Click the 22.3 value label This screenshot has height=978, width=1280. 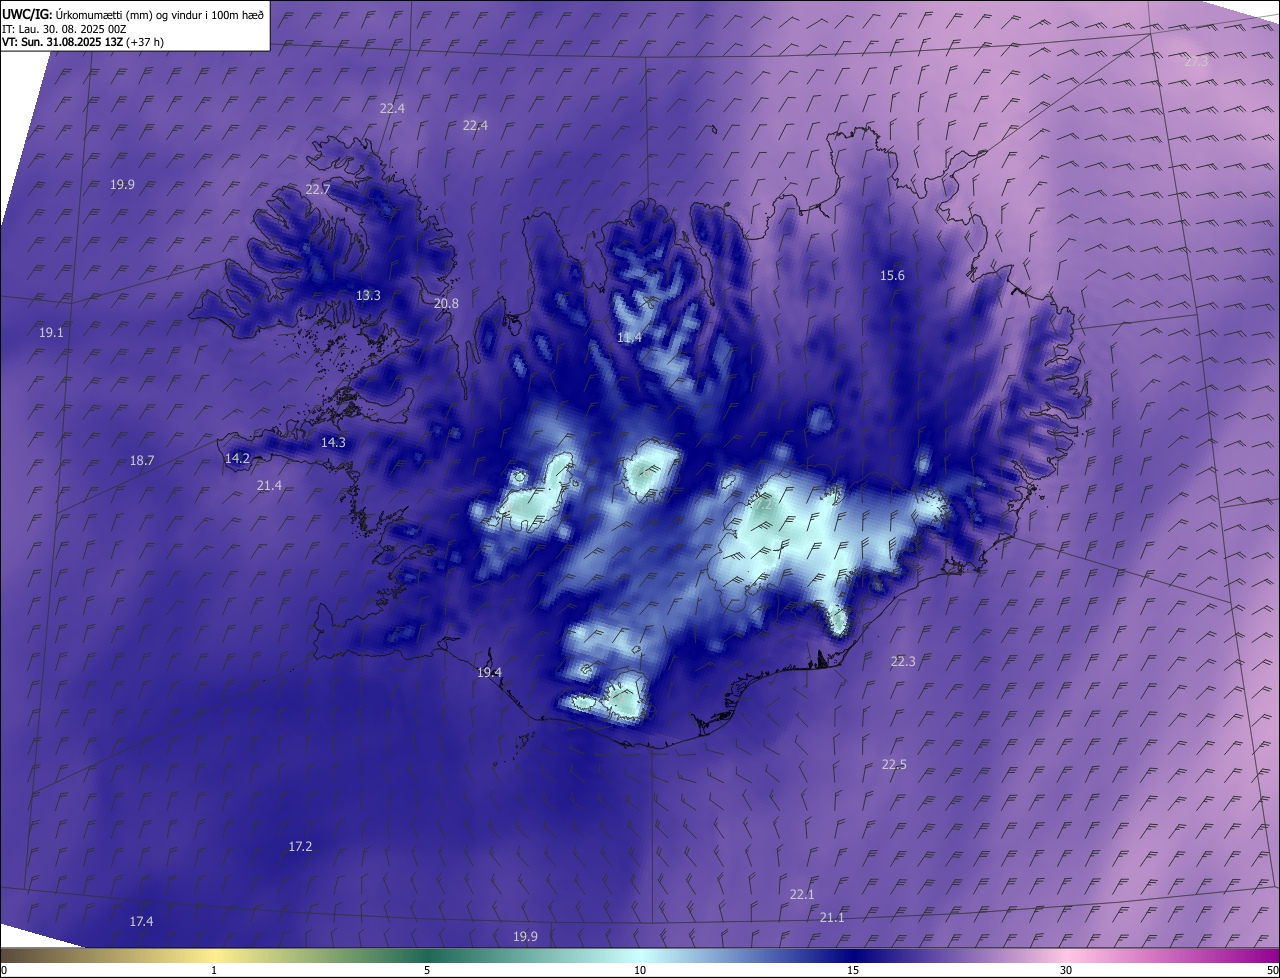tap(903, 661)
